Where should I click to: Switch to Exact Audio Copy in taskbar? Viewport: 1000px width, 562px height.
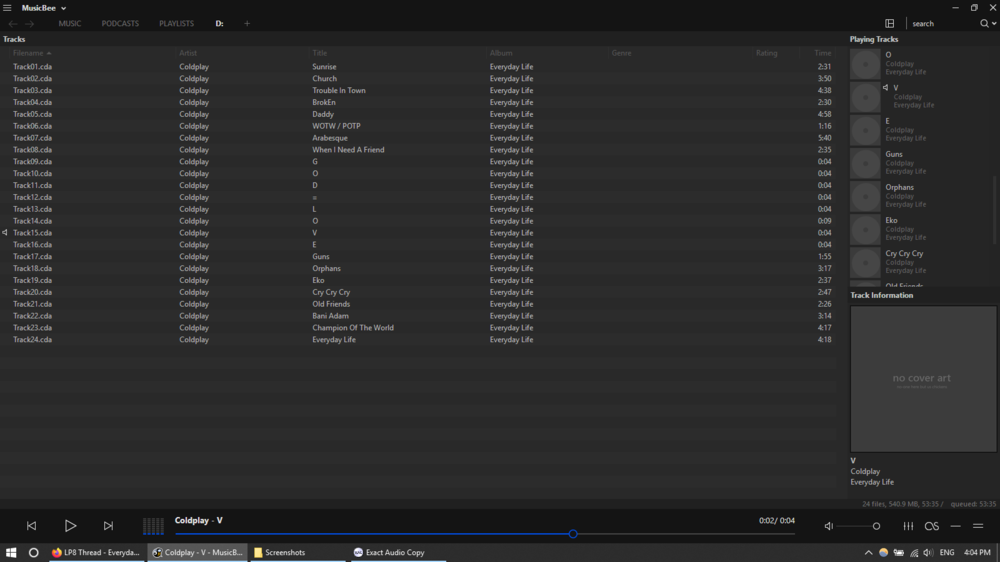398,552
